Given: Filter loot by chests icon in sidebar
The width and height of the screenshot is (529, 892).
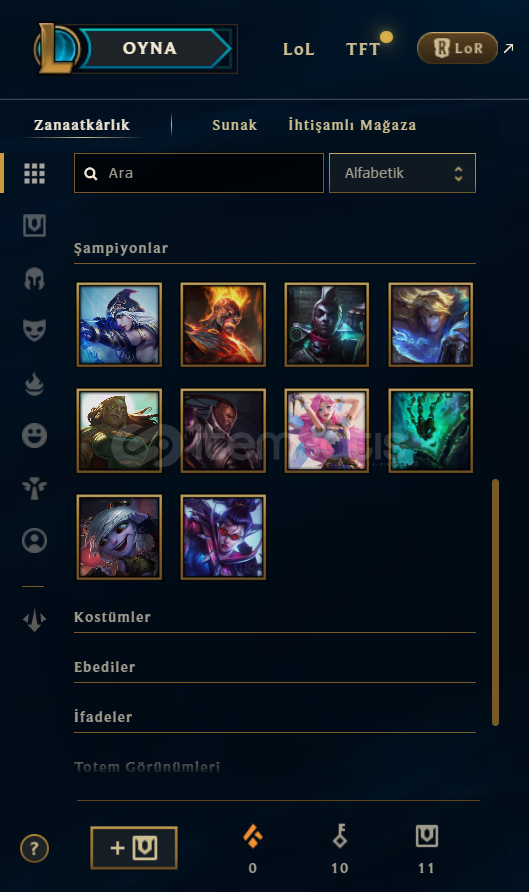Looking at the screenshot, I should pos(34,225).
